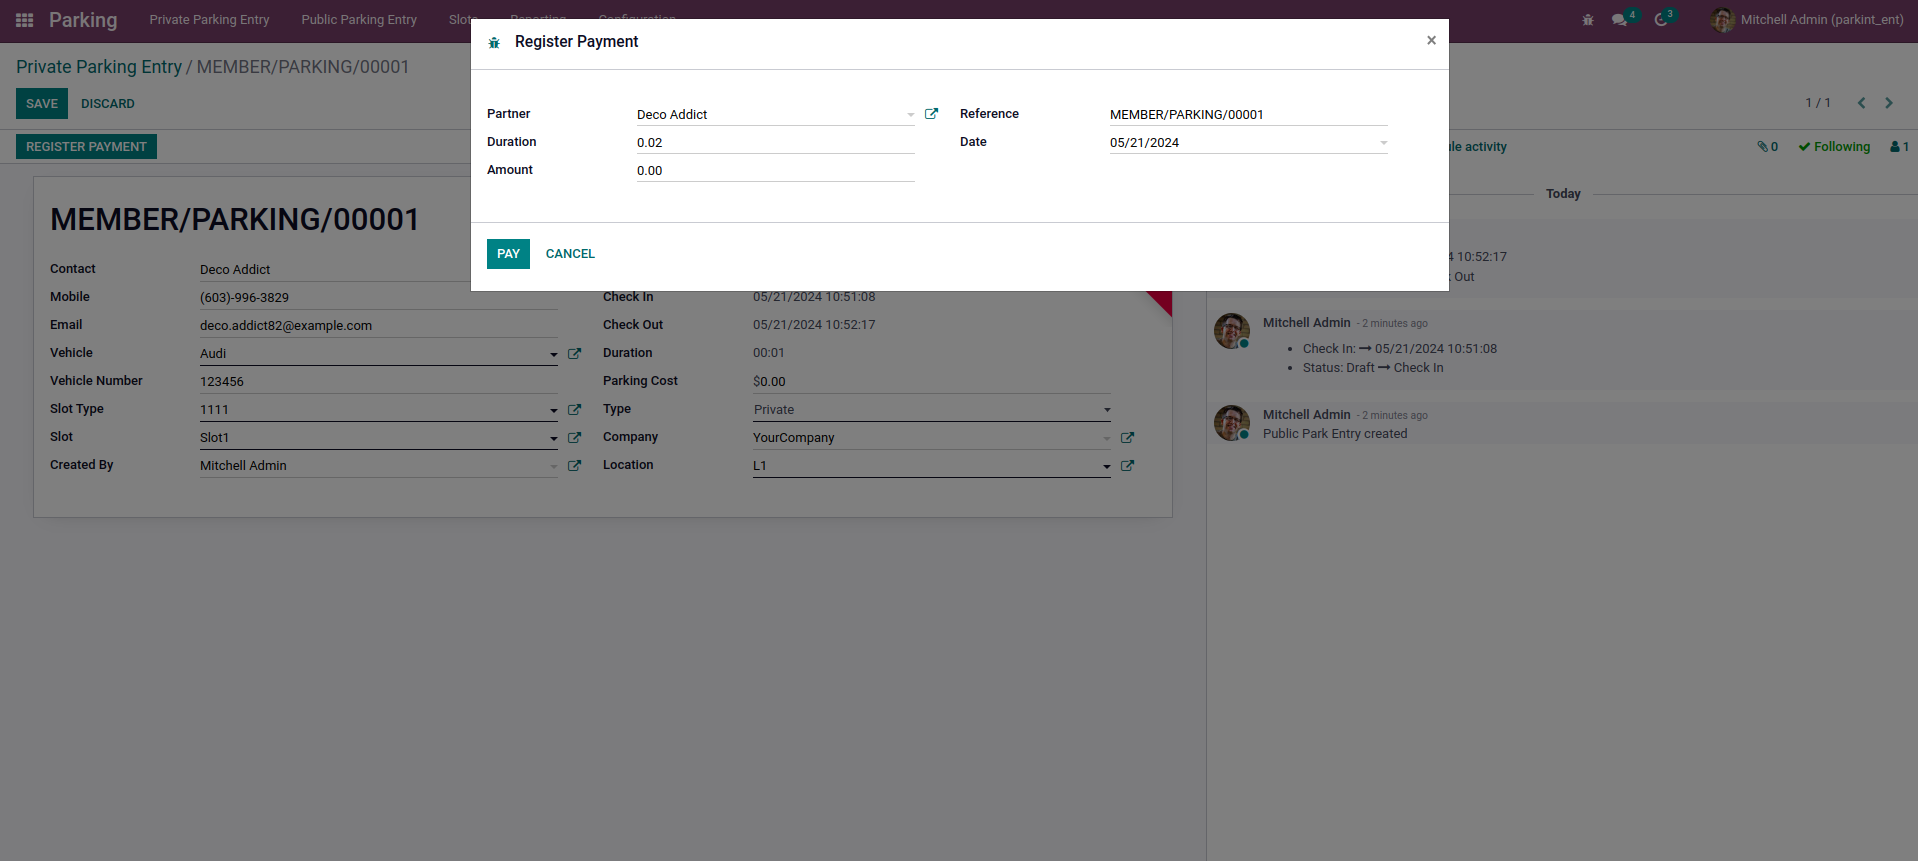The image size is (1918, 861).
Task: Click the form's Duration value 00:01
Action: click(769, 353)
